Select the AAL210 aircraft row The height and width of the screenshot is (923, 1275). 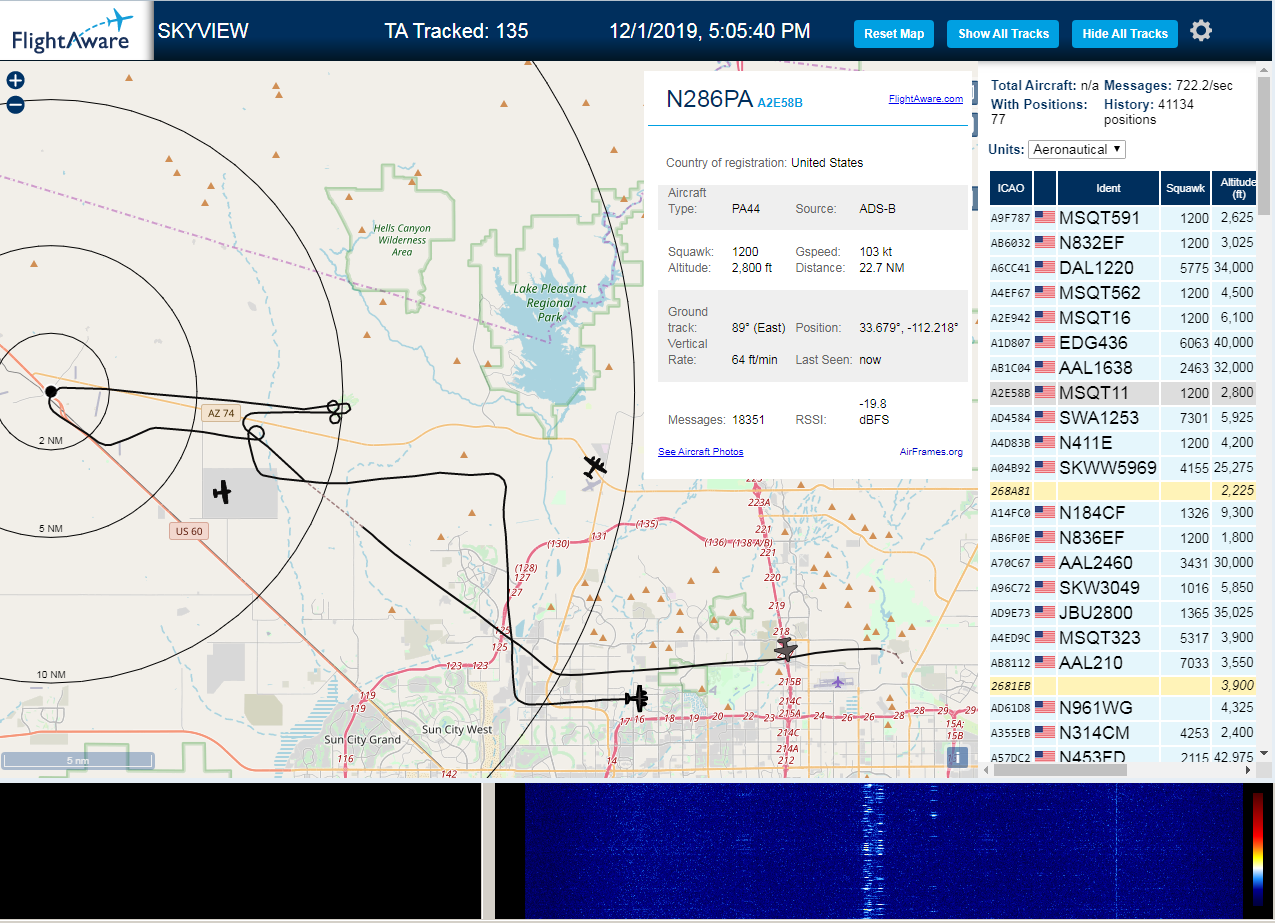coord(1123,662)
